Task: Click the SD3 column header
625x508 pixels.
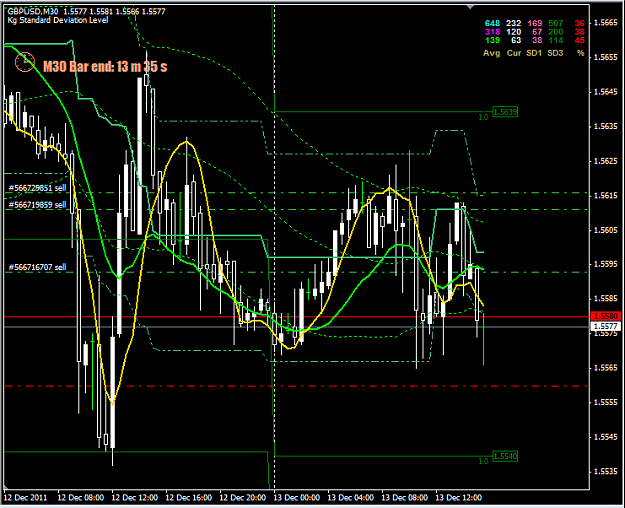Action: pos(555,53)
